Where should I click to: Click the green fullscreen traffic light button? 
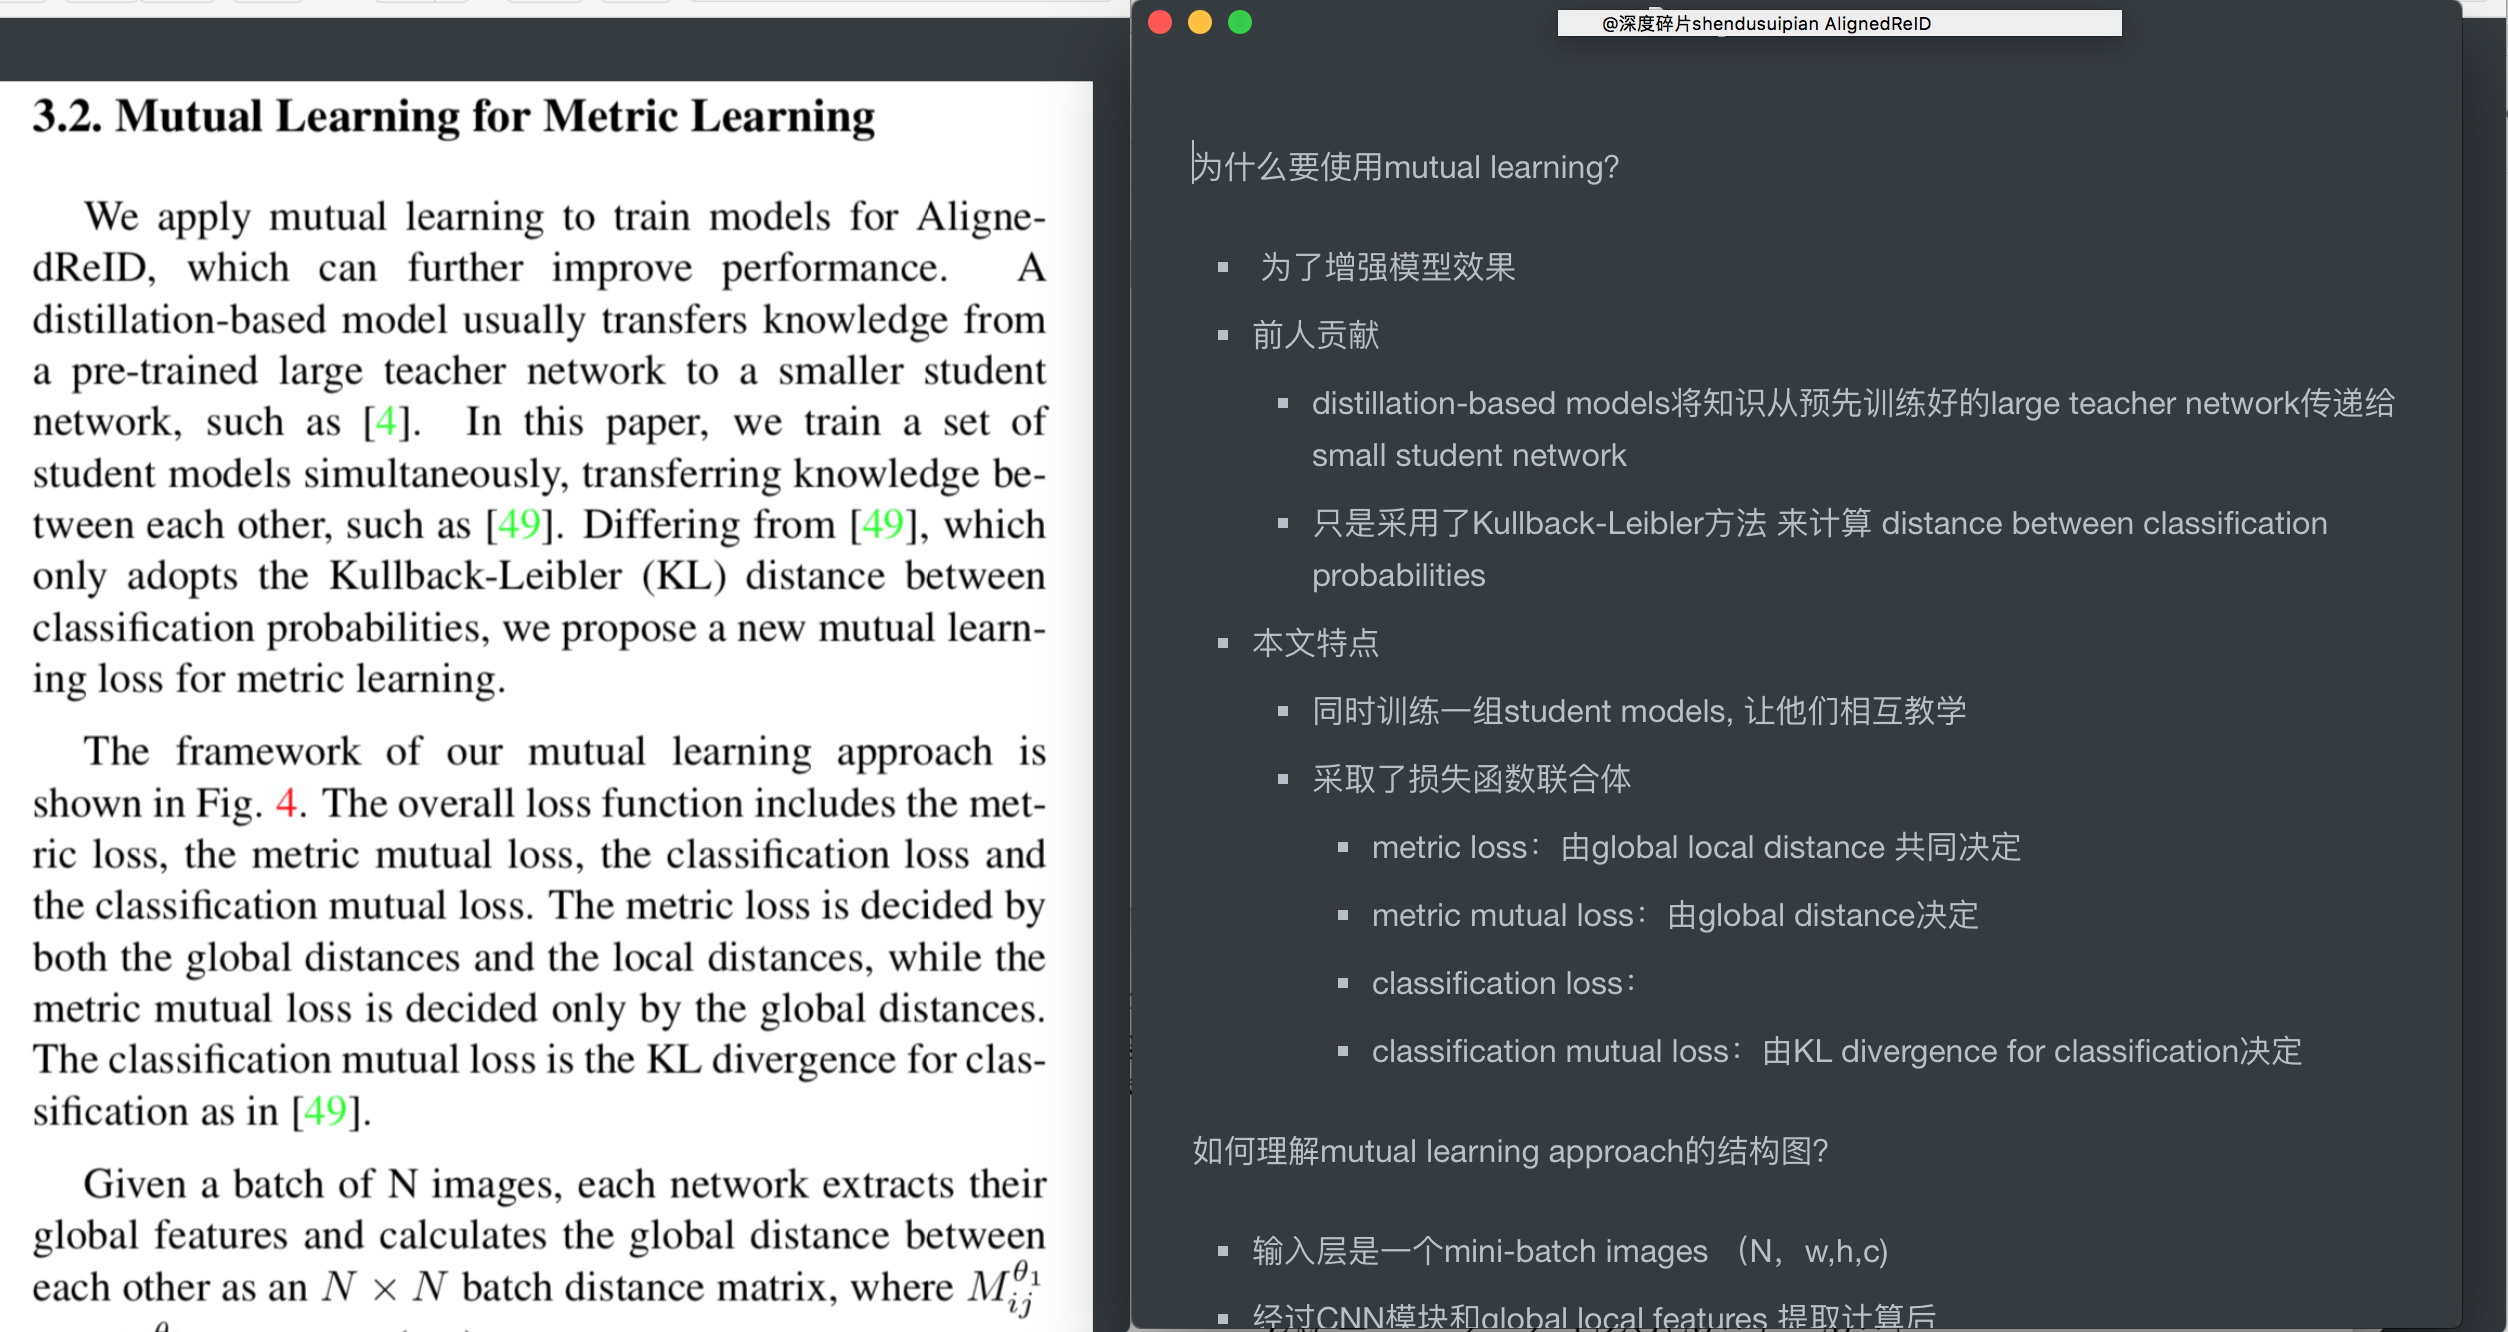pyautogui.click(x=1240, y=22)
